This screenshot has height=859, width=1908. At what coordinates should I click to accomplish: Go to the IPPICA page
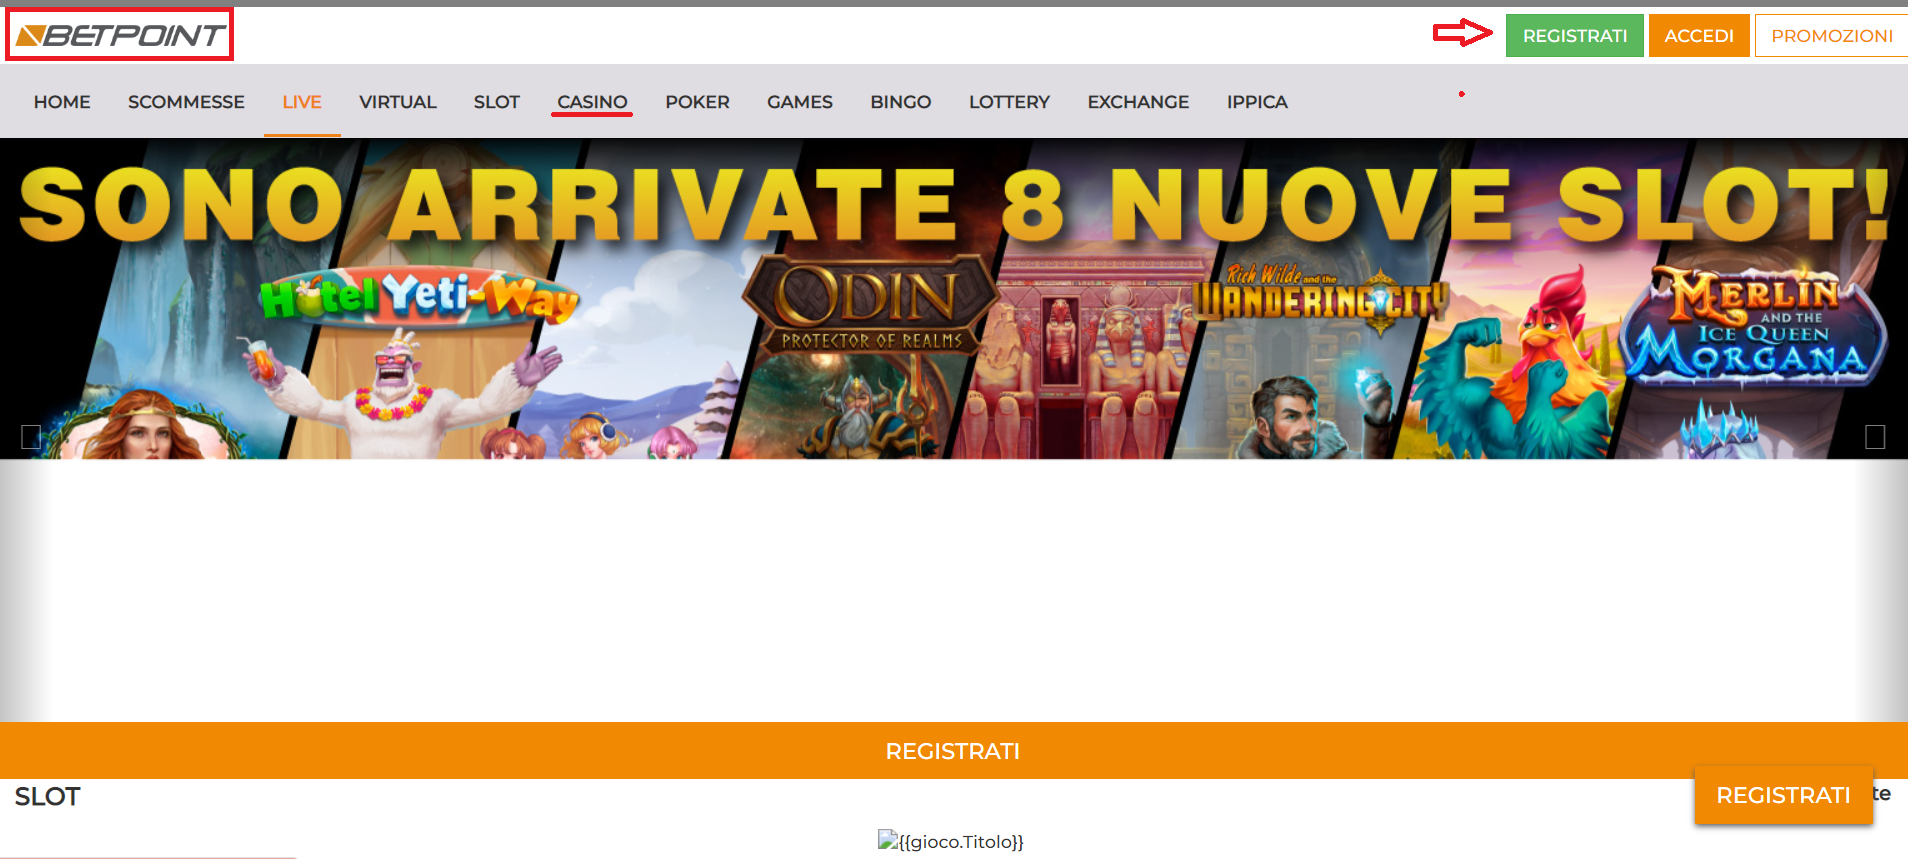tap(1257, 102)
